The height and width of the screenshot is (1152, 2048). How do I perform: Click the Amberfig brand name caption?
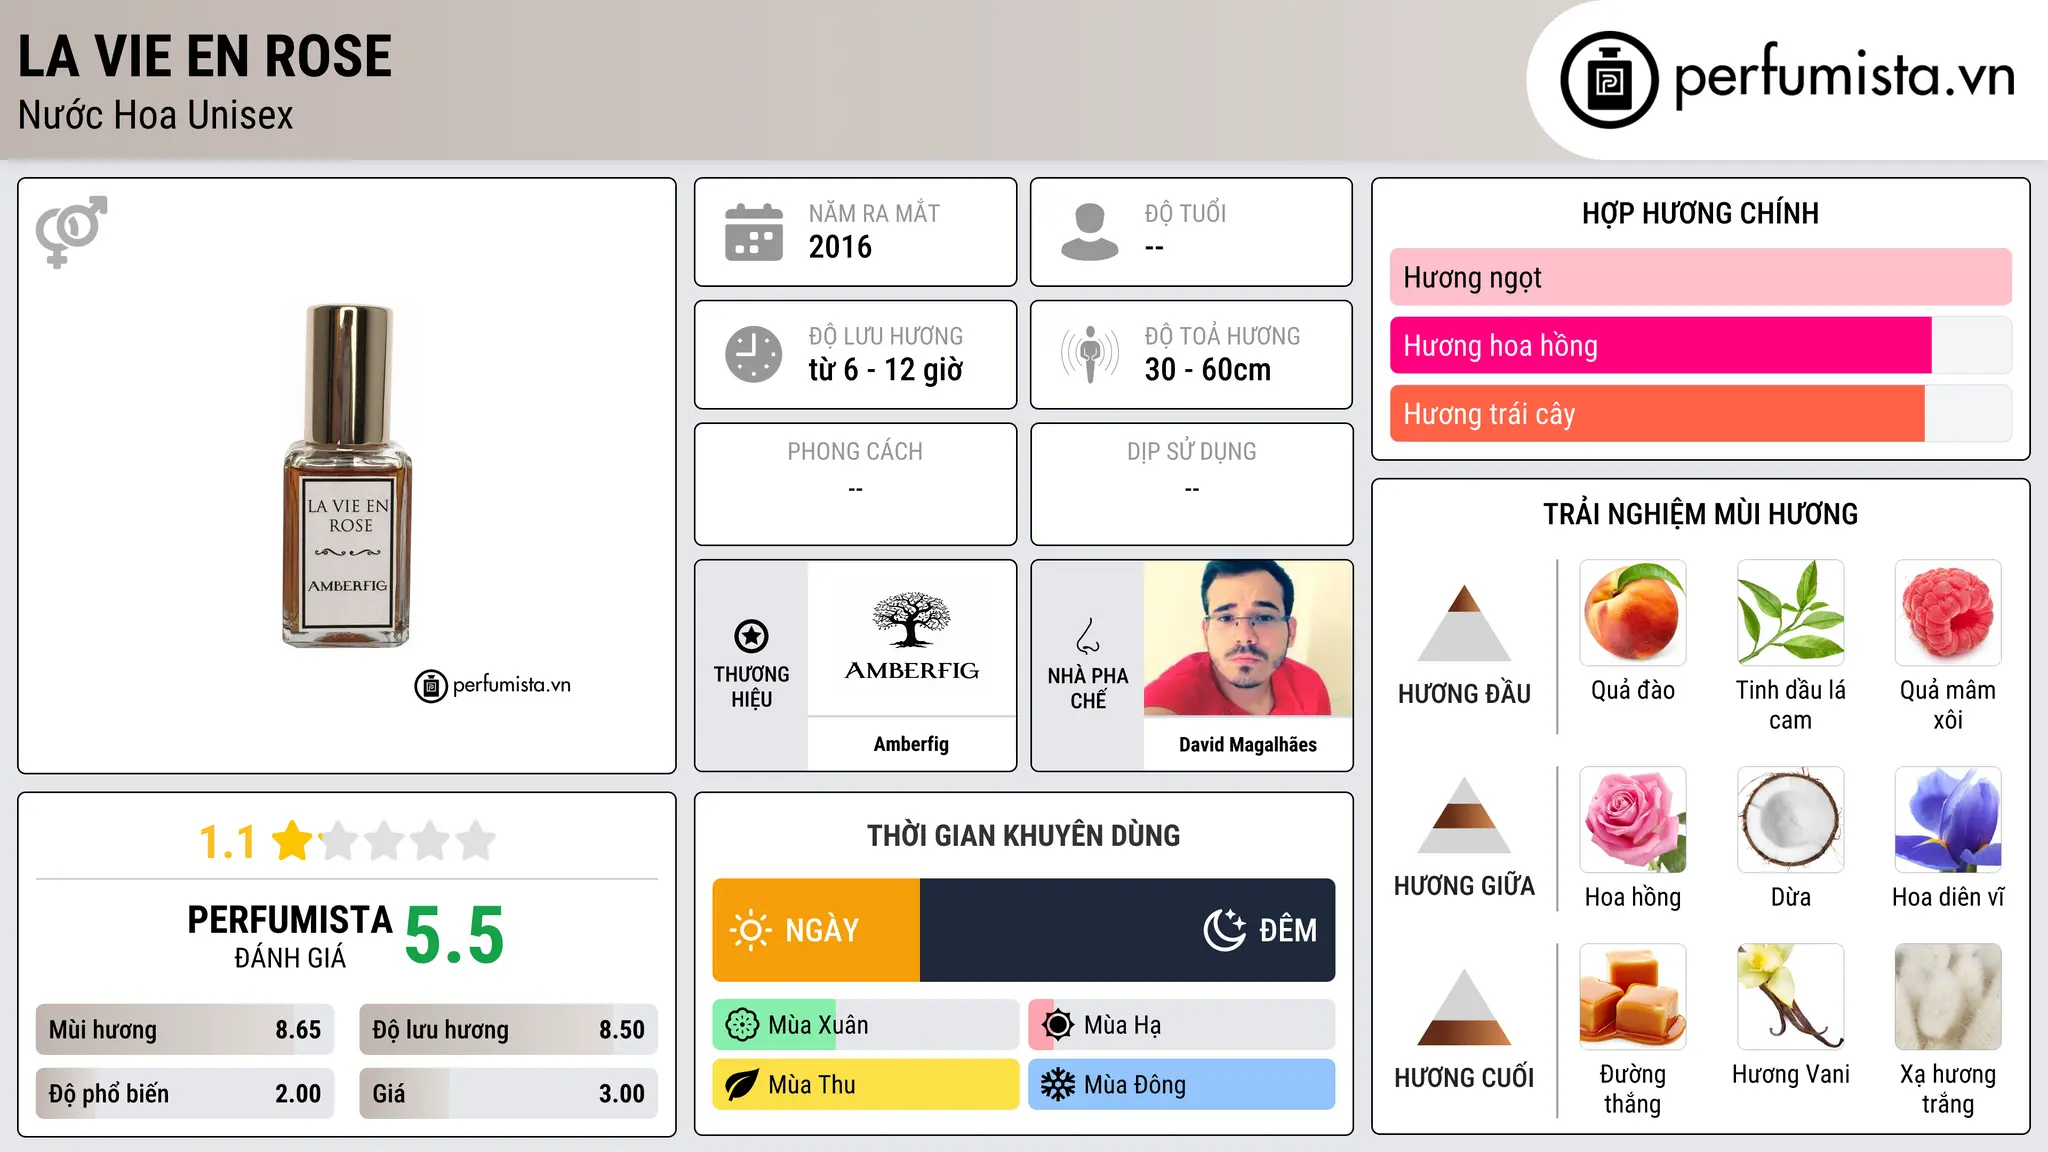pyautogui.click(x=911, y=744)
